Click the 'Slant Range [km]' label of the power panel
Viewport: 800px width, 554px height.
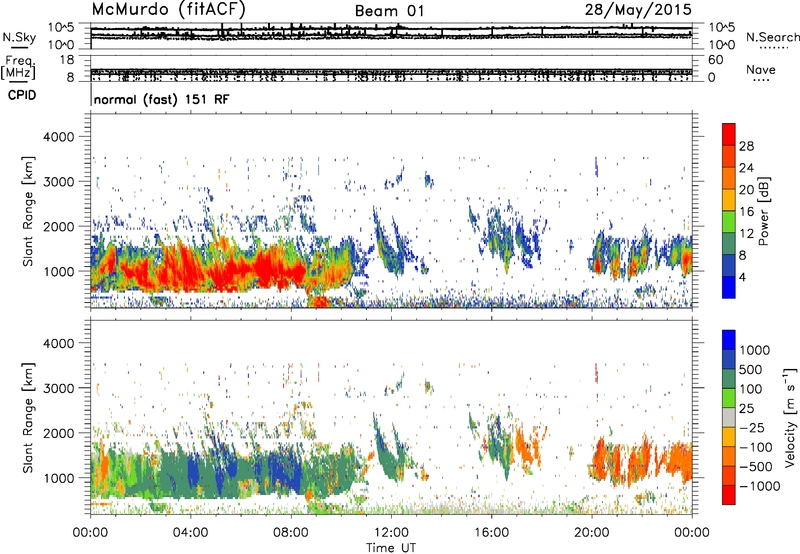28,211
